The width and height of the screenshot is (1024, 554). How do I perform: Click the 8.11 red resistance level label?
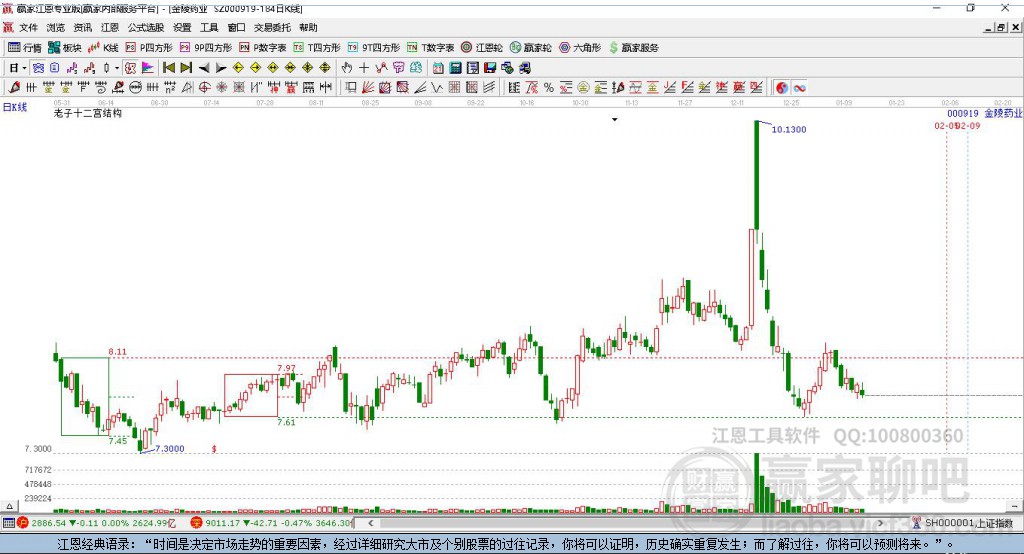(118, 351)
